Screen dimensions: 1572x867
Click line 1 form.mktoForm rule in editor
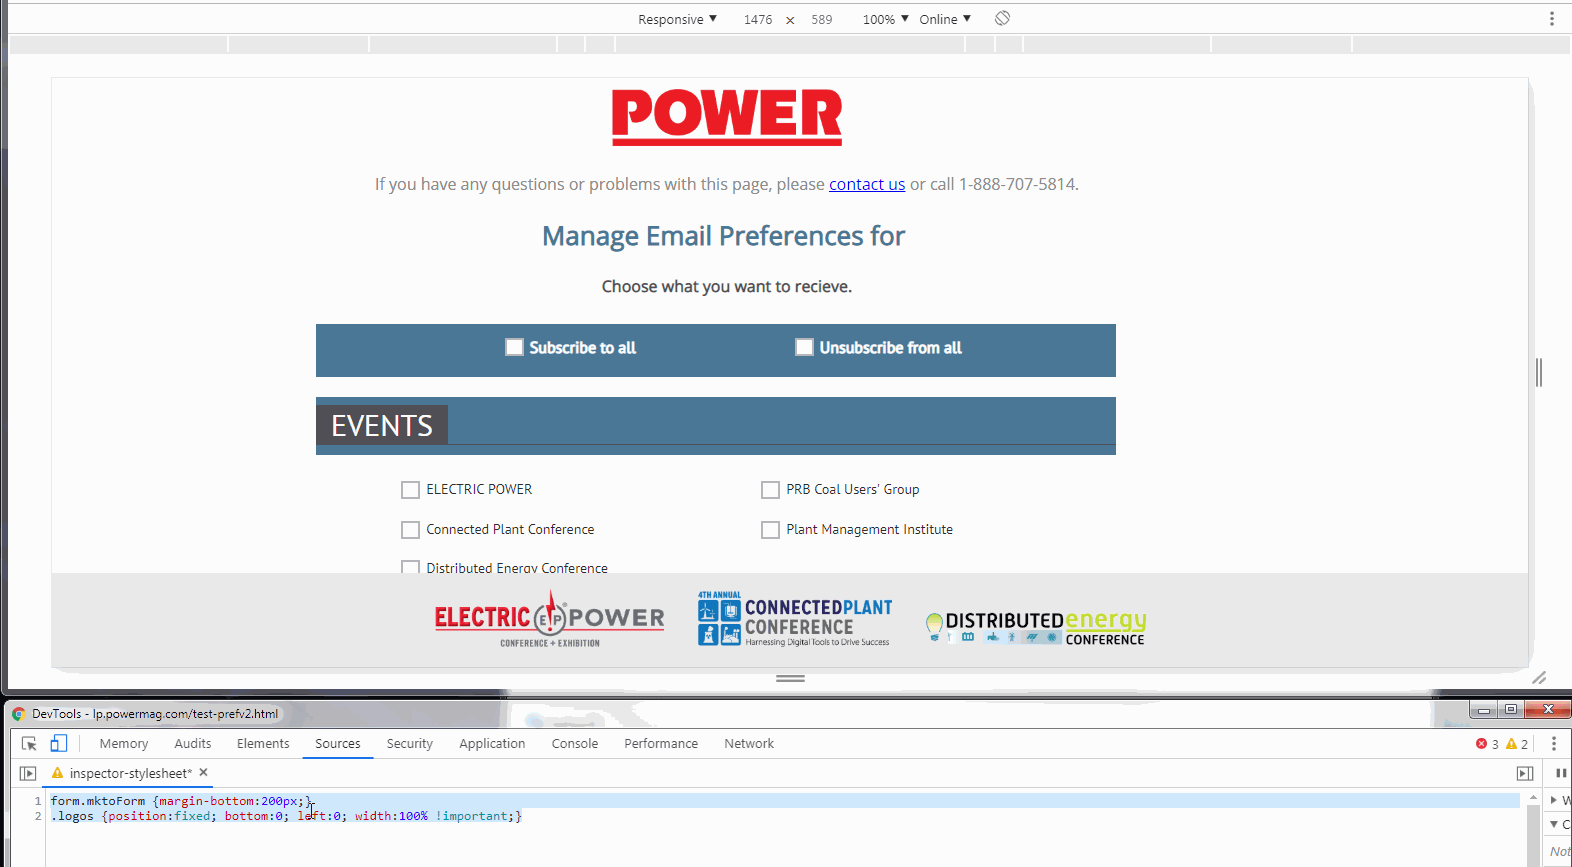tap(182, 801)
